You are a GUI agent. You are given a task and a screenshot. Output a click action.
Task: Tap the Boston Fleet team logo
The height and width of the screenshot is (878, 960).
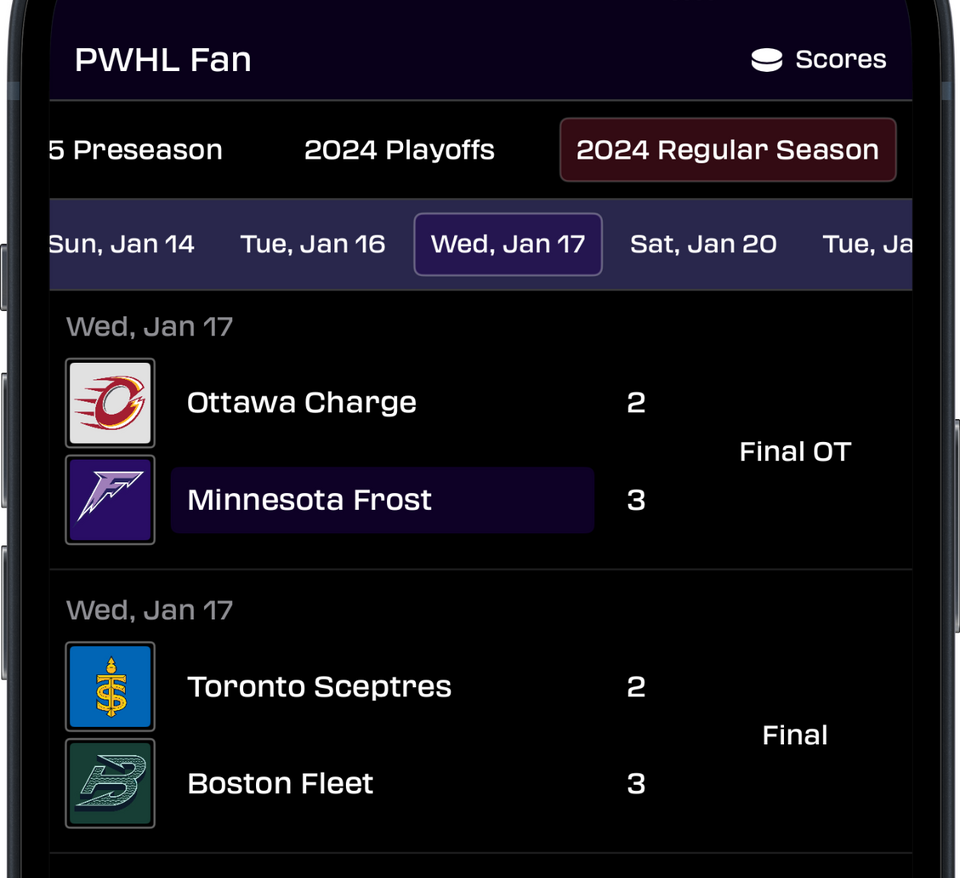click(110, 783)
